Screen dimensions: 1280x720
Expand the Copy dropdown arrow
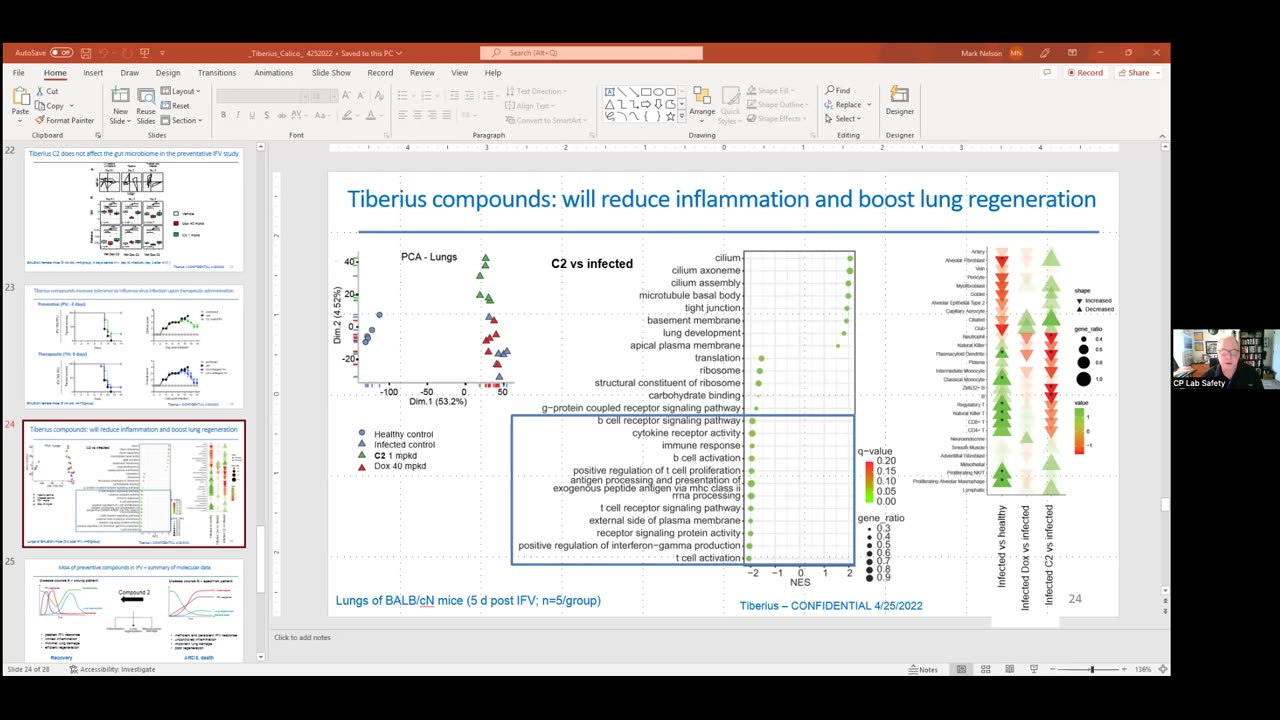(x=72, y=106)
